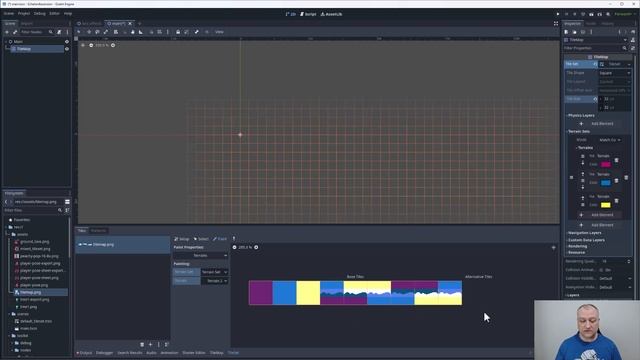Zoom out the tile atlas view
This screenshot has width=640, height=360.
[234, 247]
